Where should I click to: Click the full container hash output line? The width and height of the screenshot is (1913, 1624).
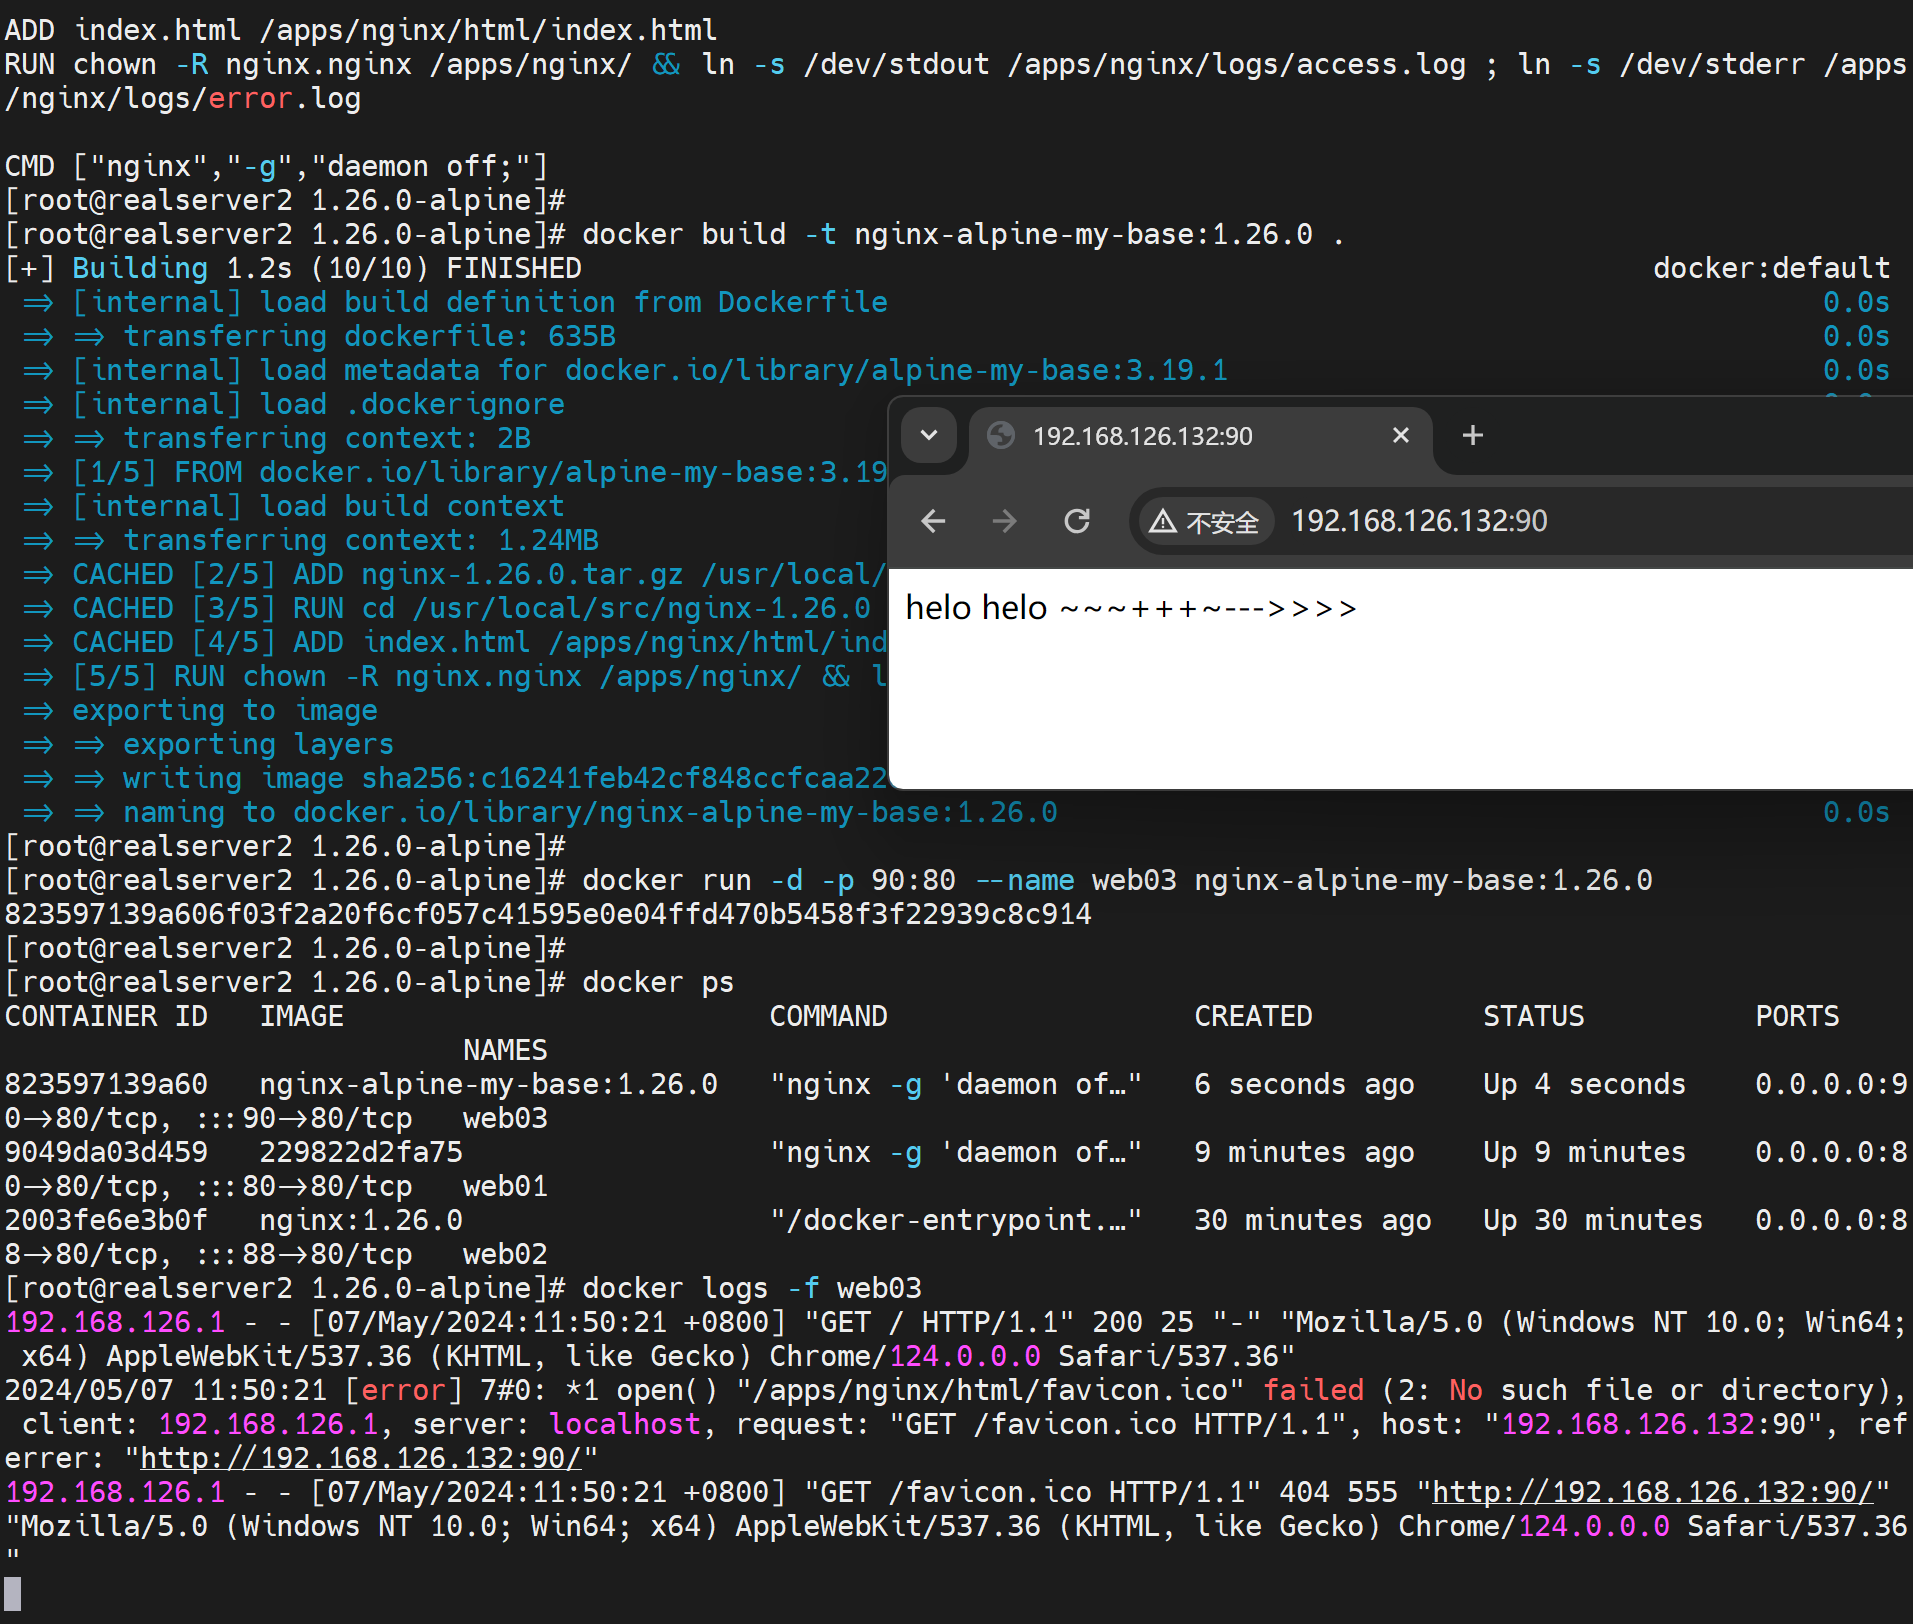pos(548,915)
